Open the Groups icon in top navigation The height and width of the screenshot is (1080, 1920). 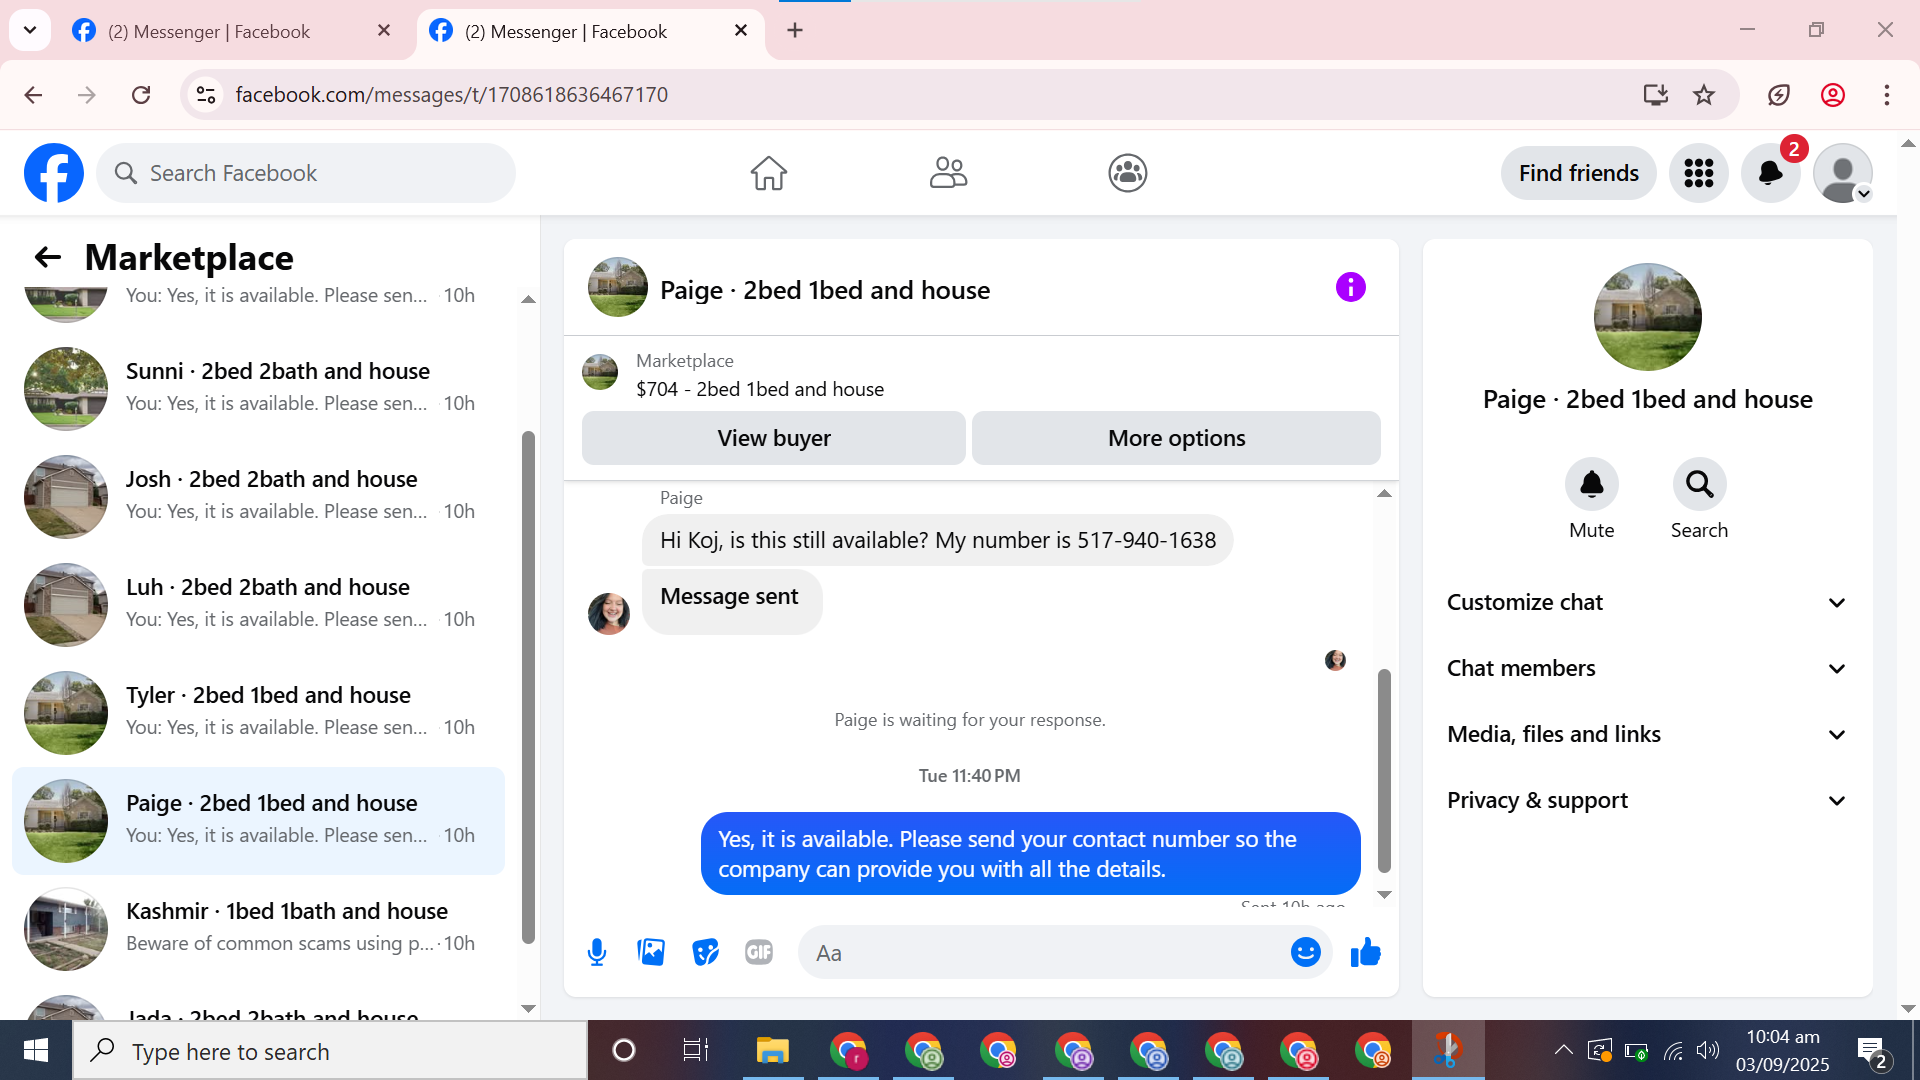(1128, 173)
